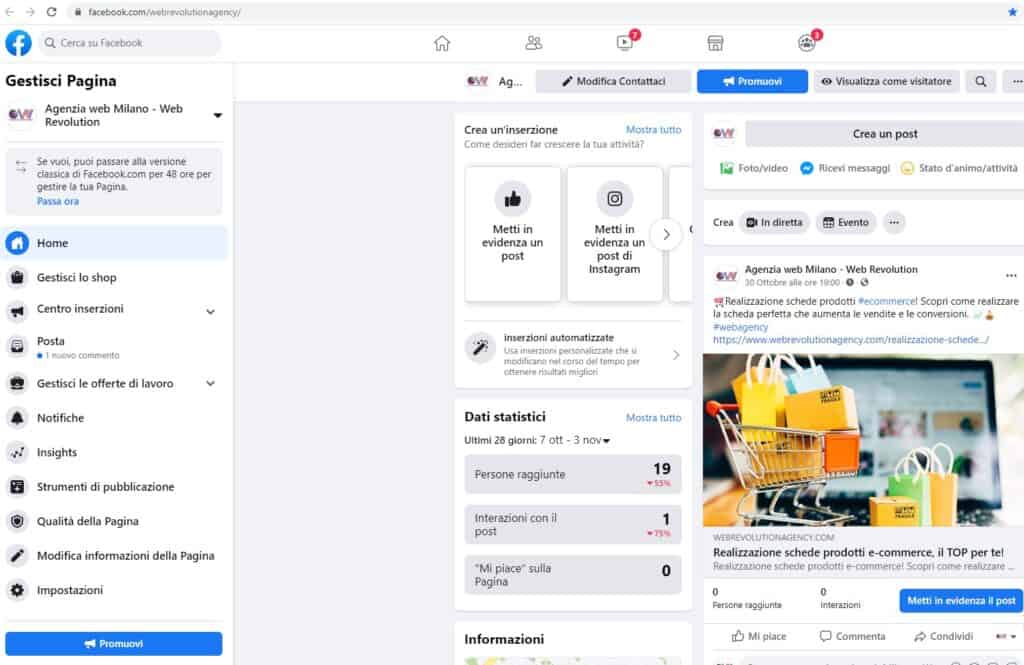Open the comment-as profile selector dropdown
The width and height of the screenshot is (1024, 665).
point(1006,636)
